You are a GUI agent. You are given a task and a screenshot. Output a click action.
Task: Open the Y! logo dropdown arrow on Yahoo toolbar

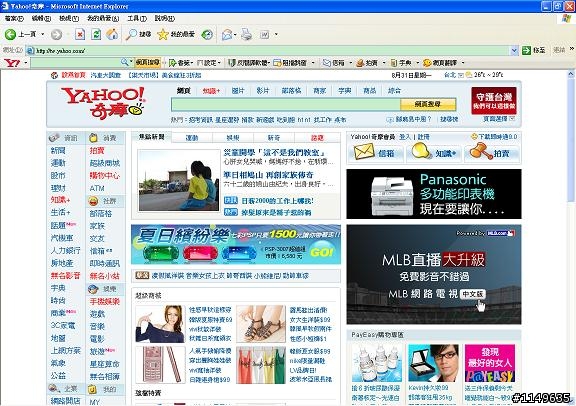[26, 63]
